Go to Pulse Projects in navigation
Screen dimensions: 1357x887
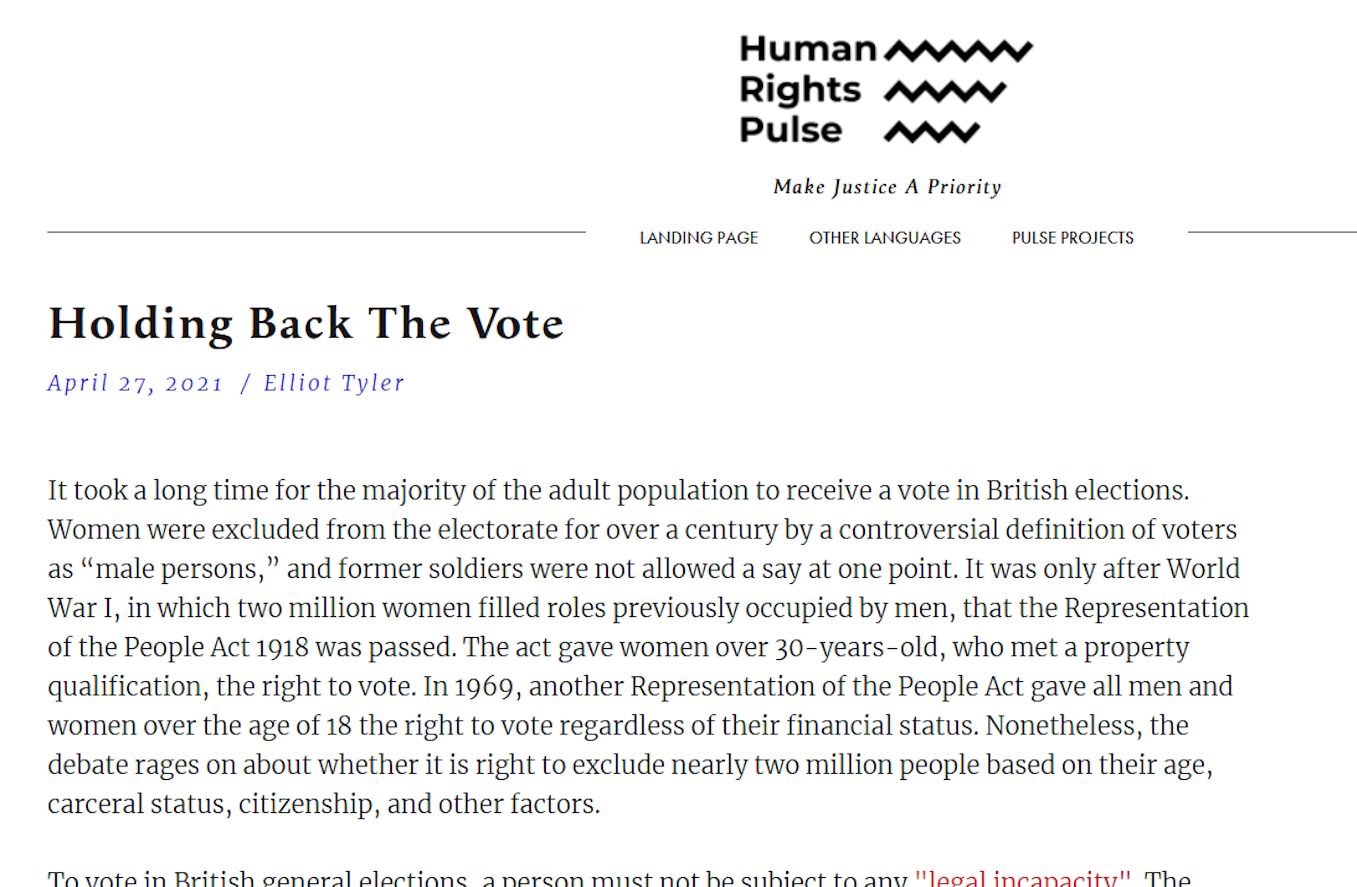click(1072, 238)
